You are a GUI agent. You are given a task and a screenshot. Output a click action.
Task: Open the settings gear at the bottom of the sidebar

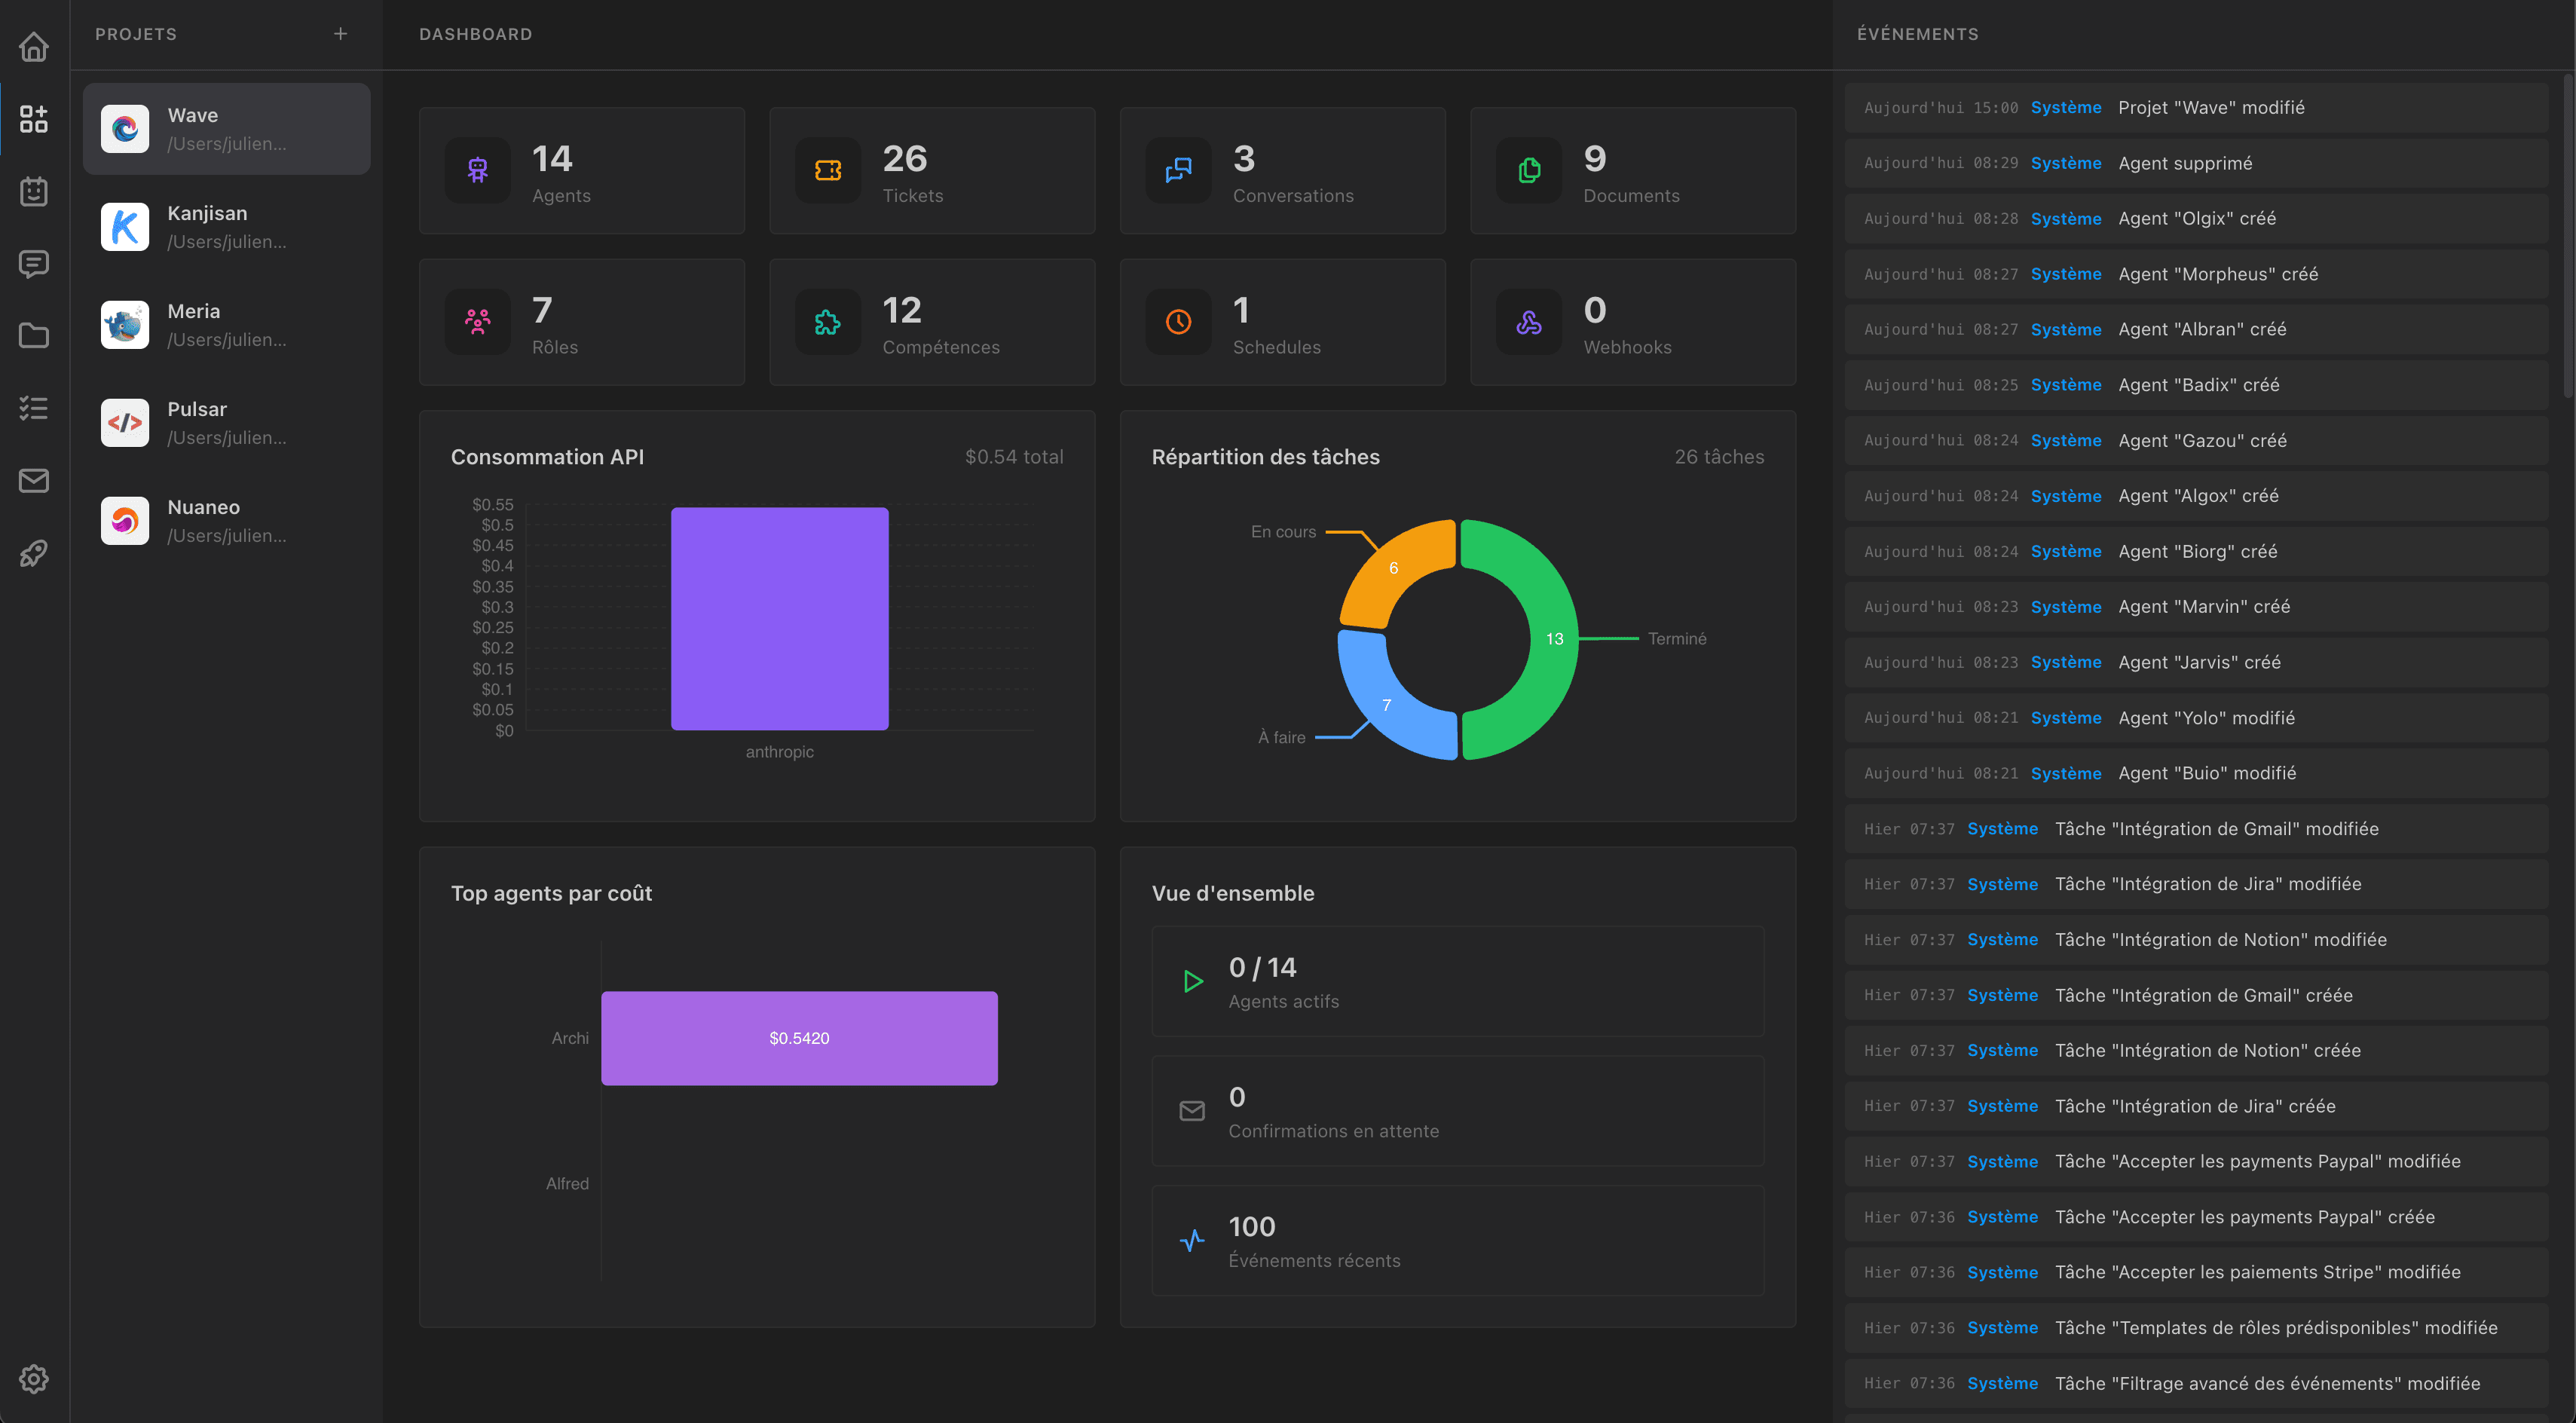[34, 1379]
